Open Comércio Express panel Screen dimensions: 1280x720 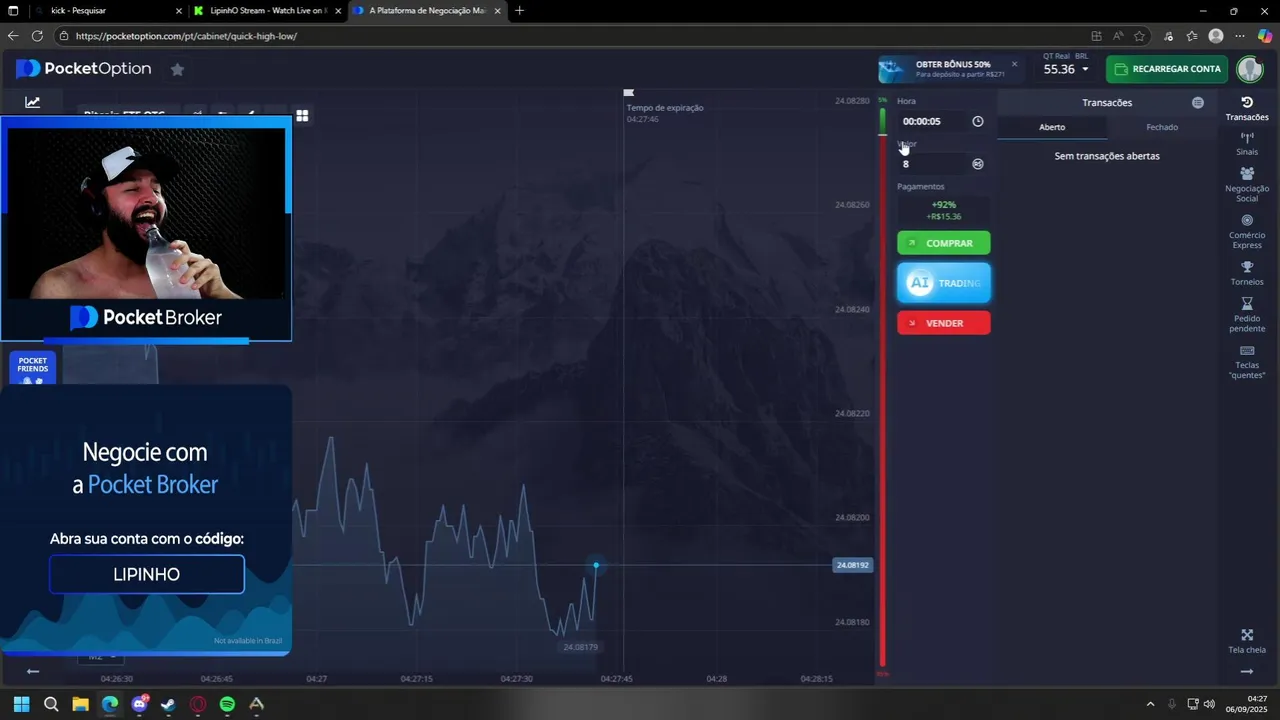point(1247,232)
